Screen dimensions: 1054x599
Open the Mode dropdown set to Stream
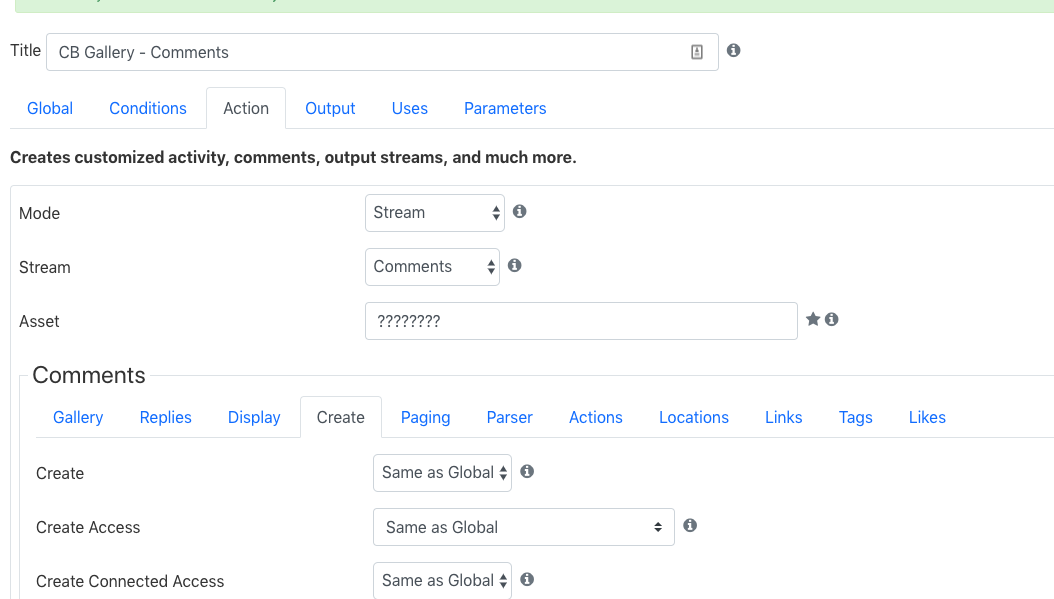[x=435, y=213]
